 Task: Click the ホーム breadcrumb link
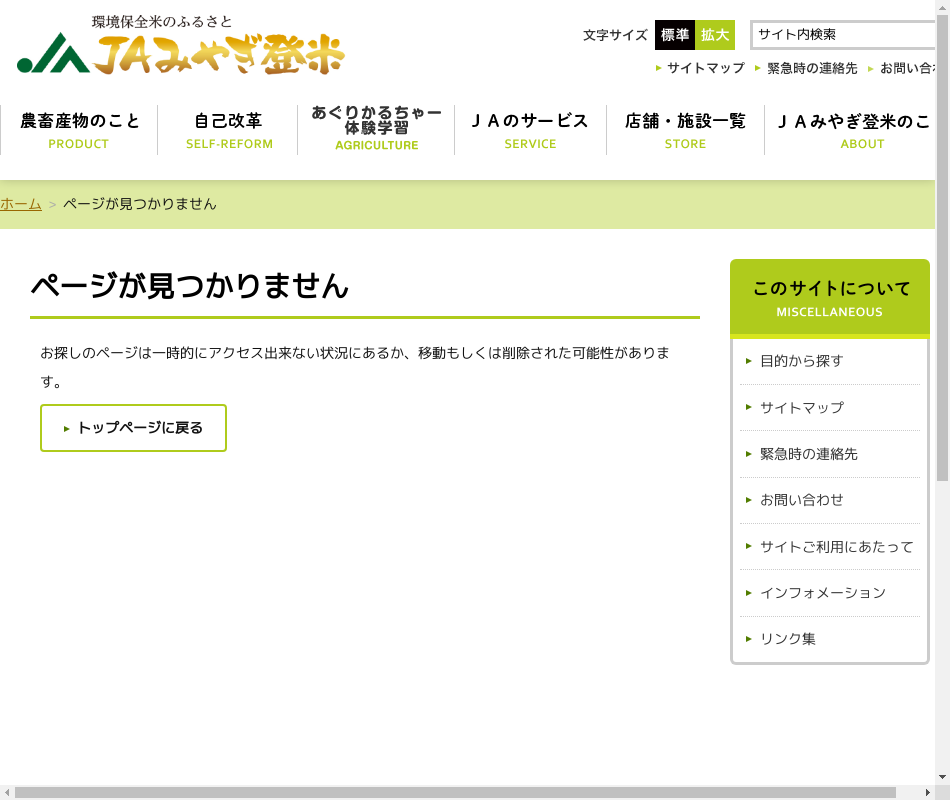[21, 204]
